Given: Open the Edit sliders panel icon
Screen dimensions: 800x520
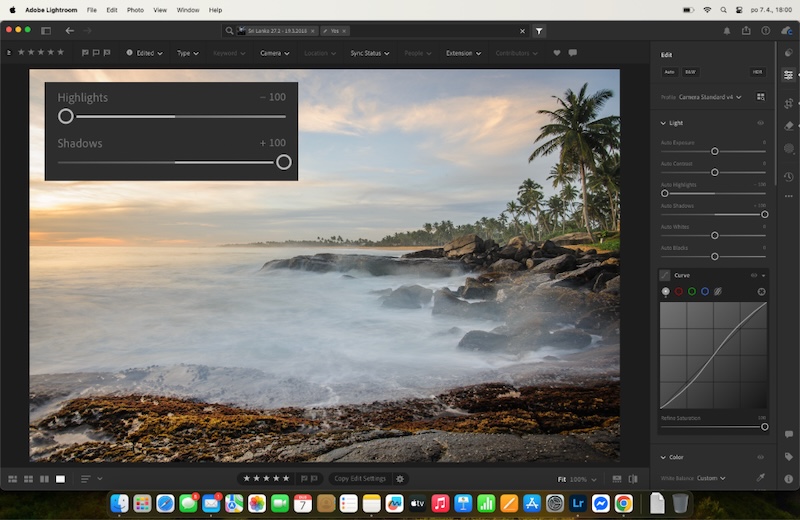Looking at the screenshot, I should tap(788, 75).
